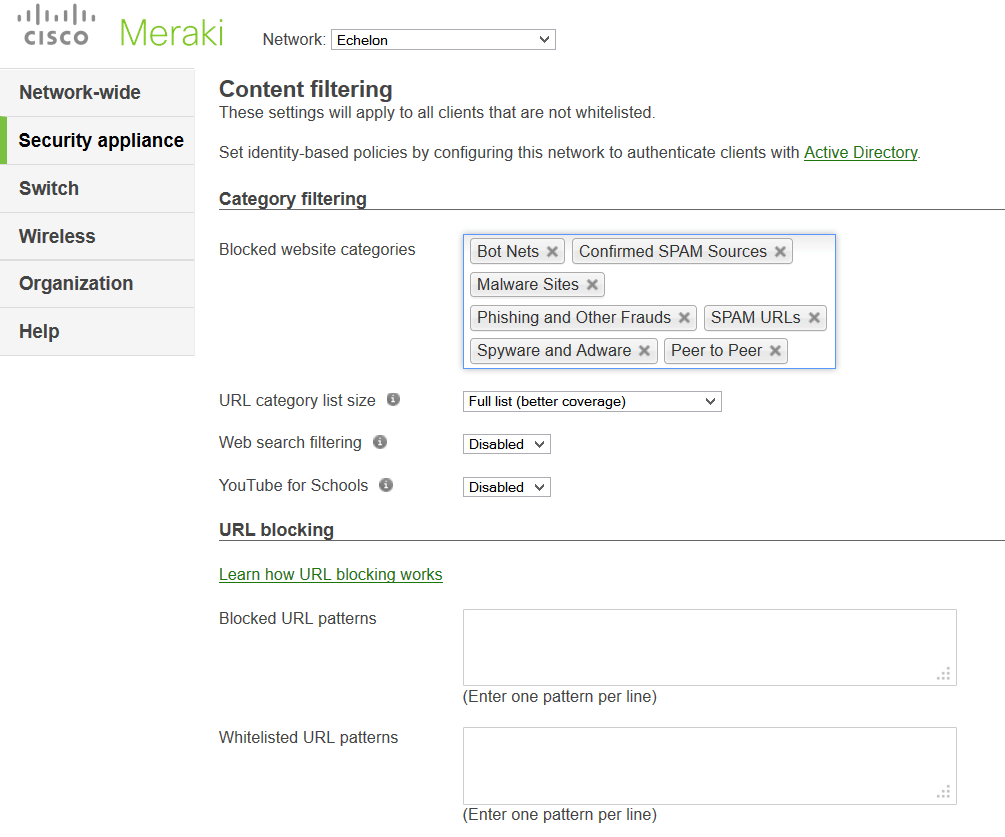
Task: Remove the SPAM URLs category tag
Action: pos(814,318)
